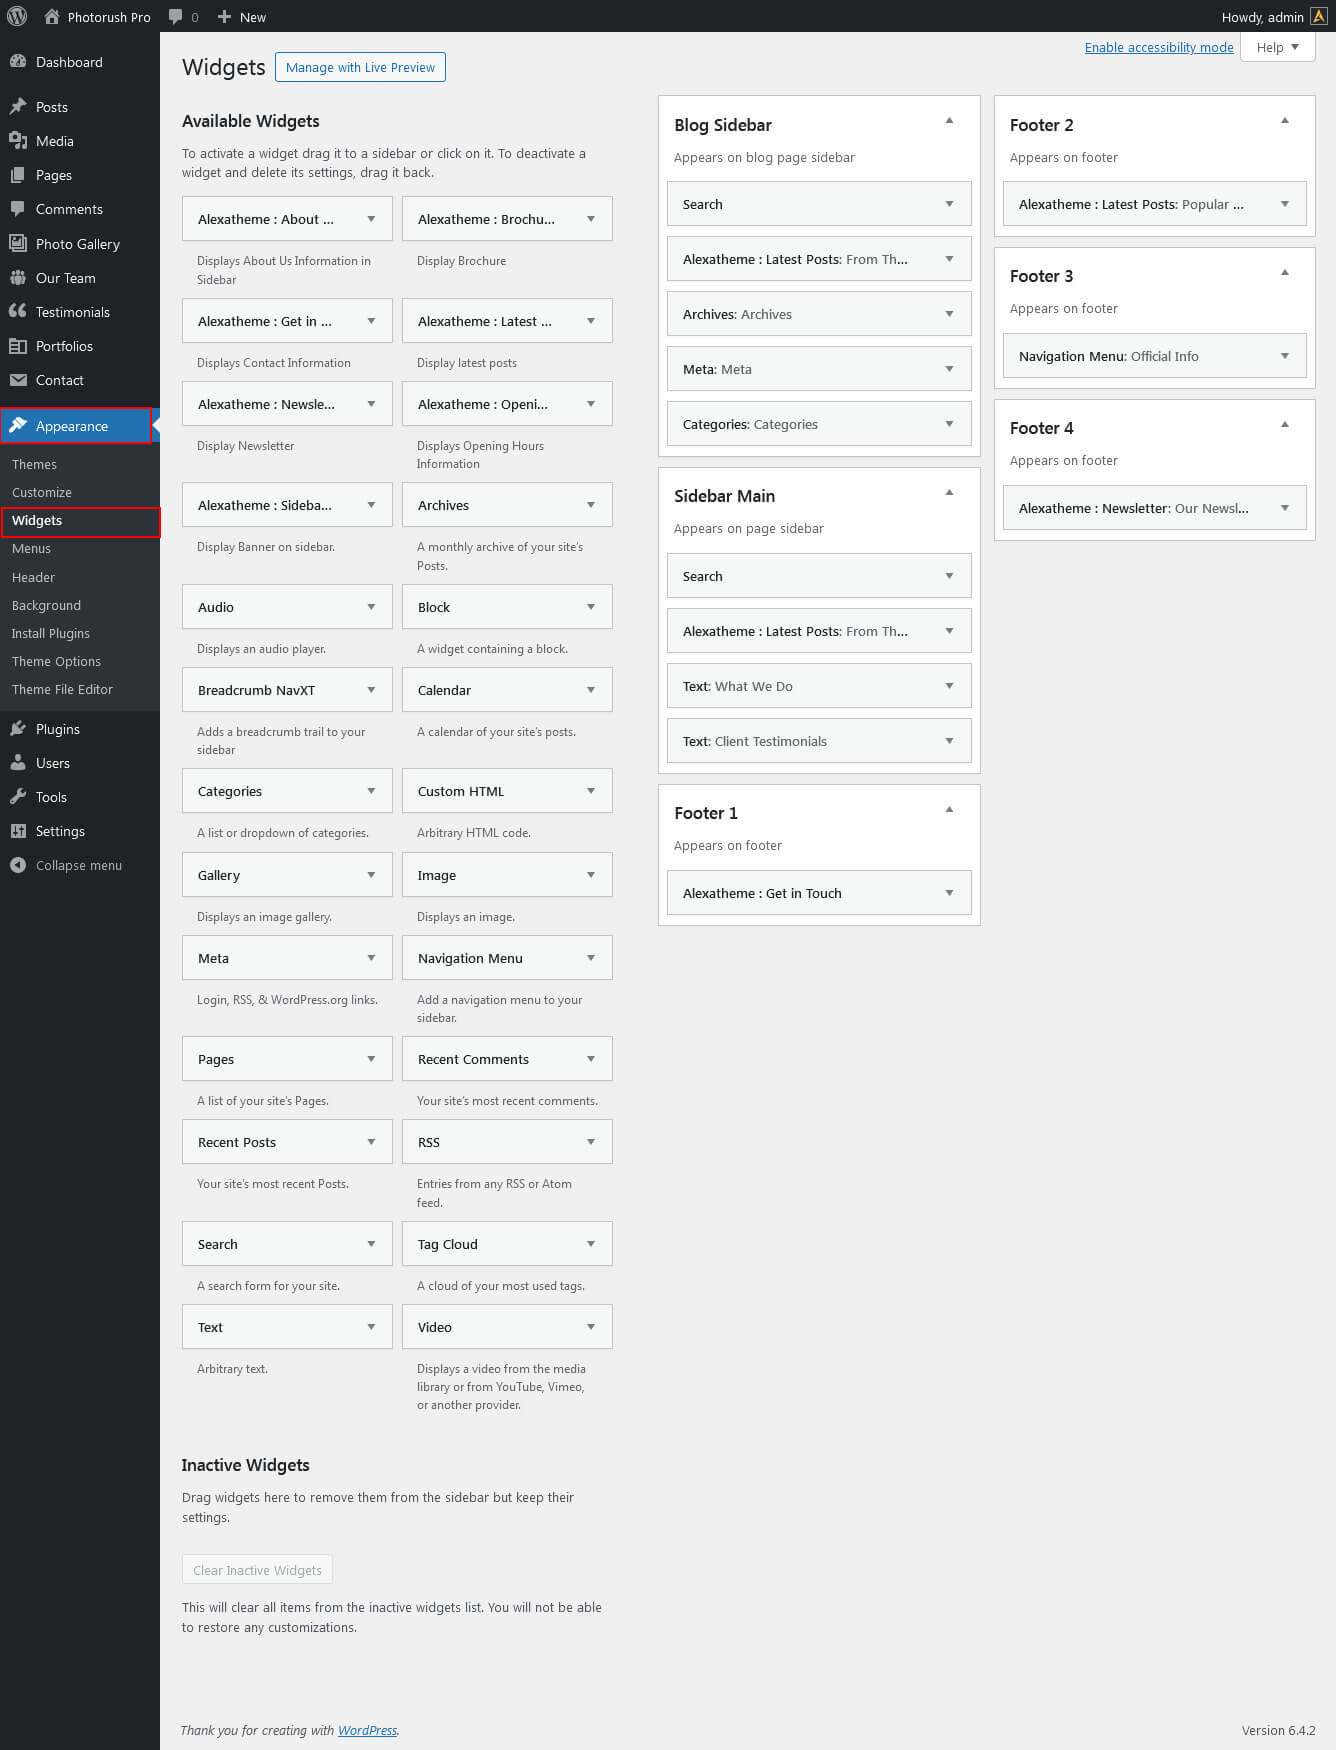Collapse the Sidebar Main panel
This screenshot has width=1336, height=1750.
(x=949, y=492)
